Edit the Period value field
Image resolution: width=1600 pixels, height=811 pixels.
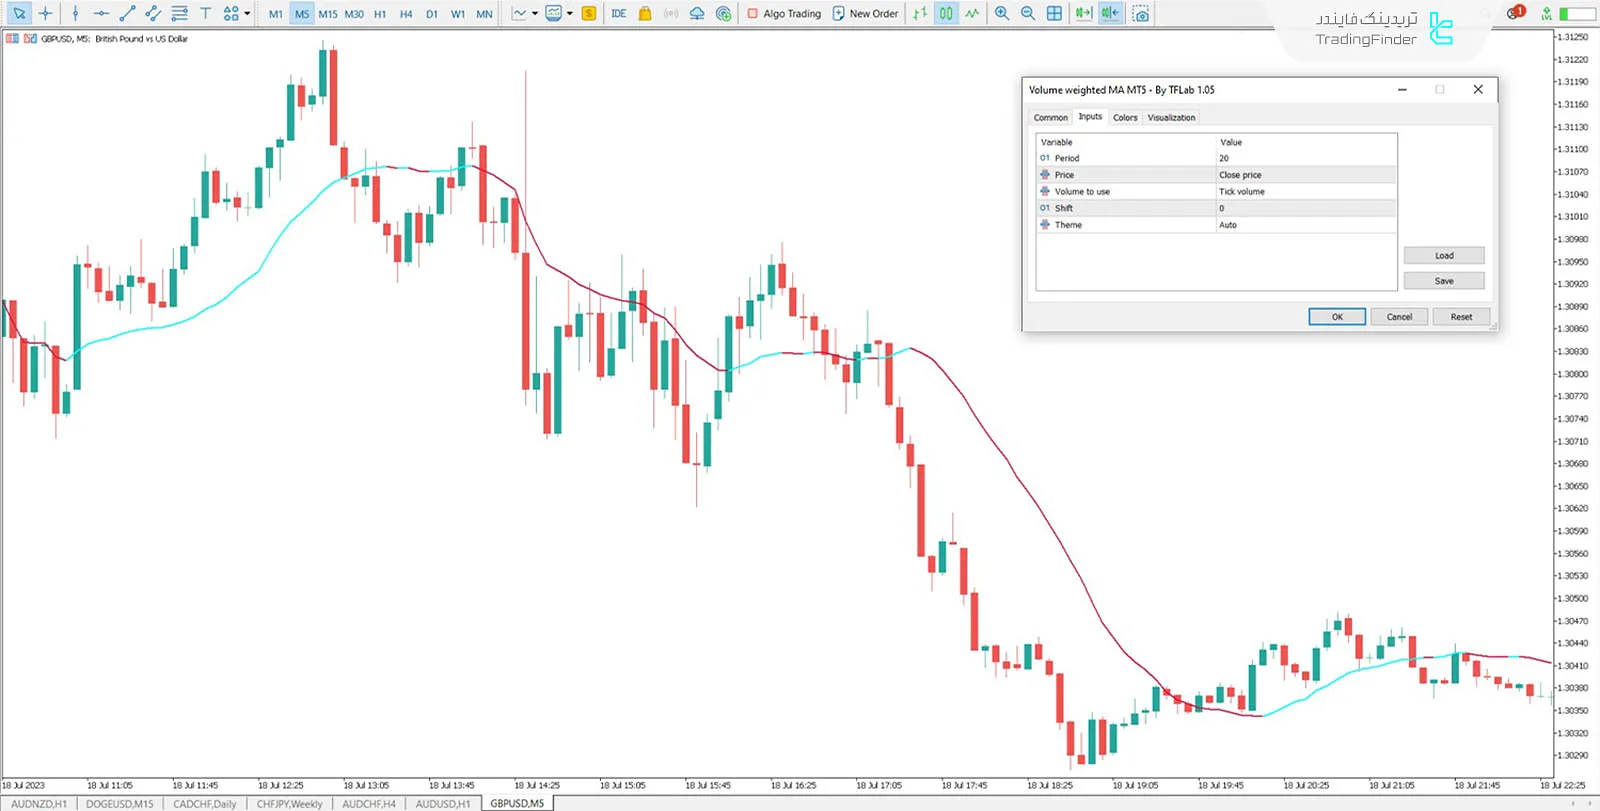point(1305,158)
